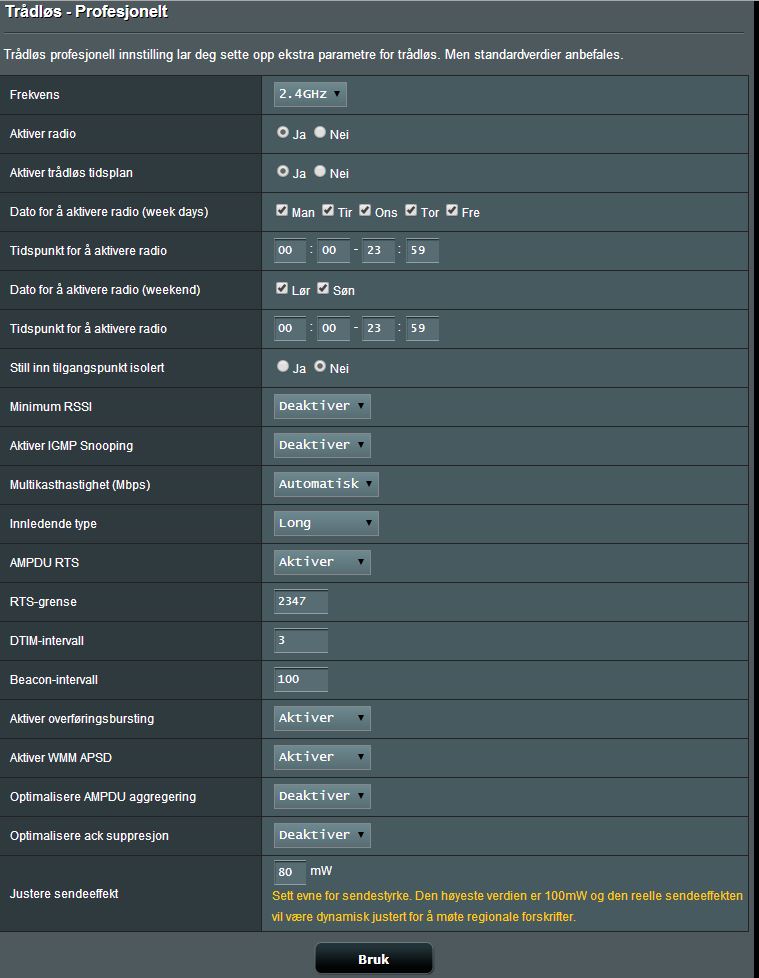Screen dimensions: 759x978
Task: Click the yellow 'Sett evne for sendestyrke' note
Action: tap(507, 906)
